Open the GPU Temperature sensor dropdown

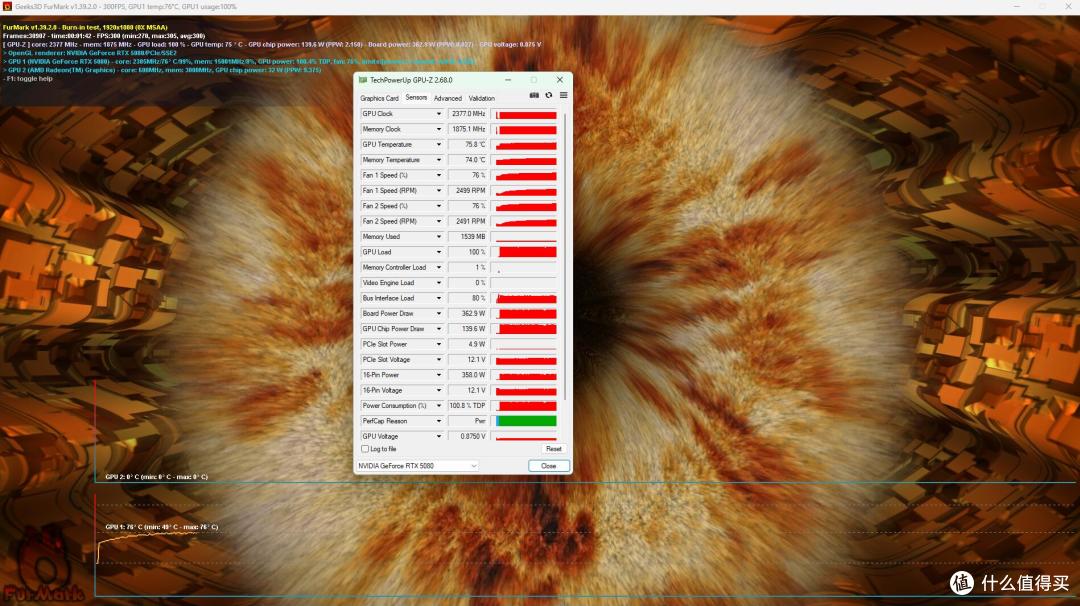pyautogui.click(x=439, y=145)
